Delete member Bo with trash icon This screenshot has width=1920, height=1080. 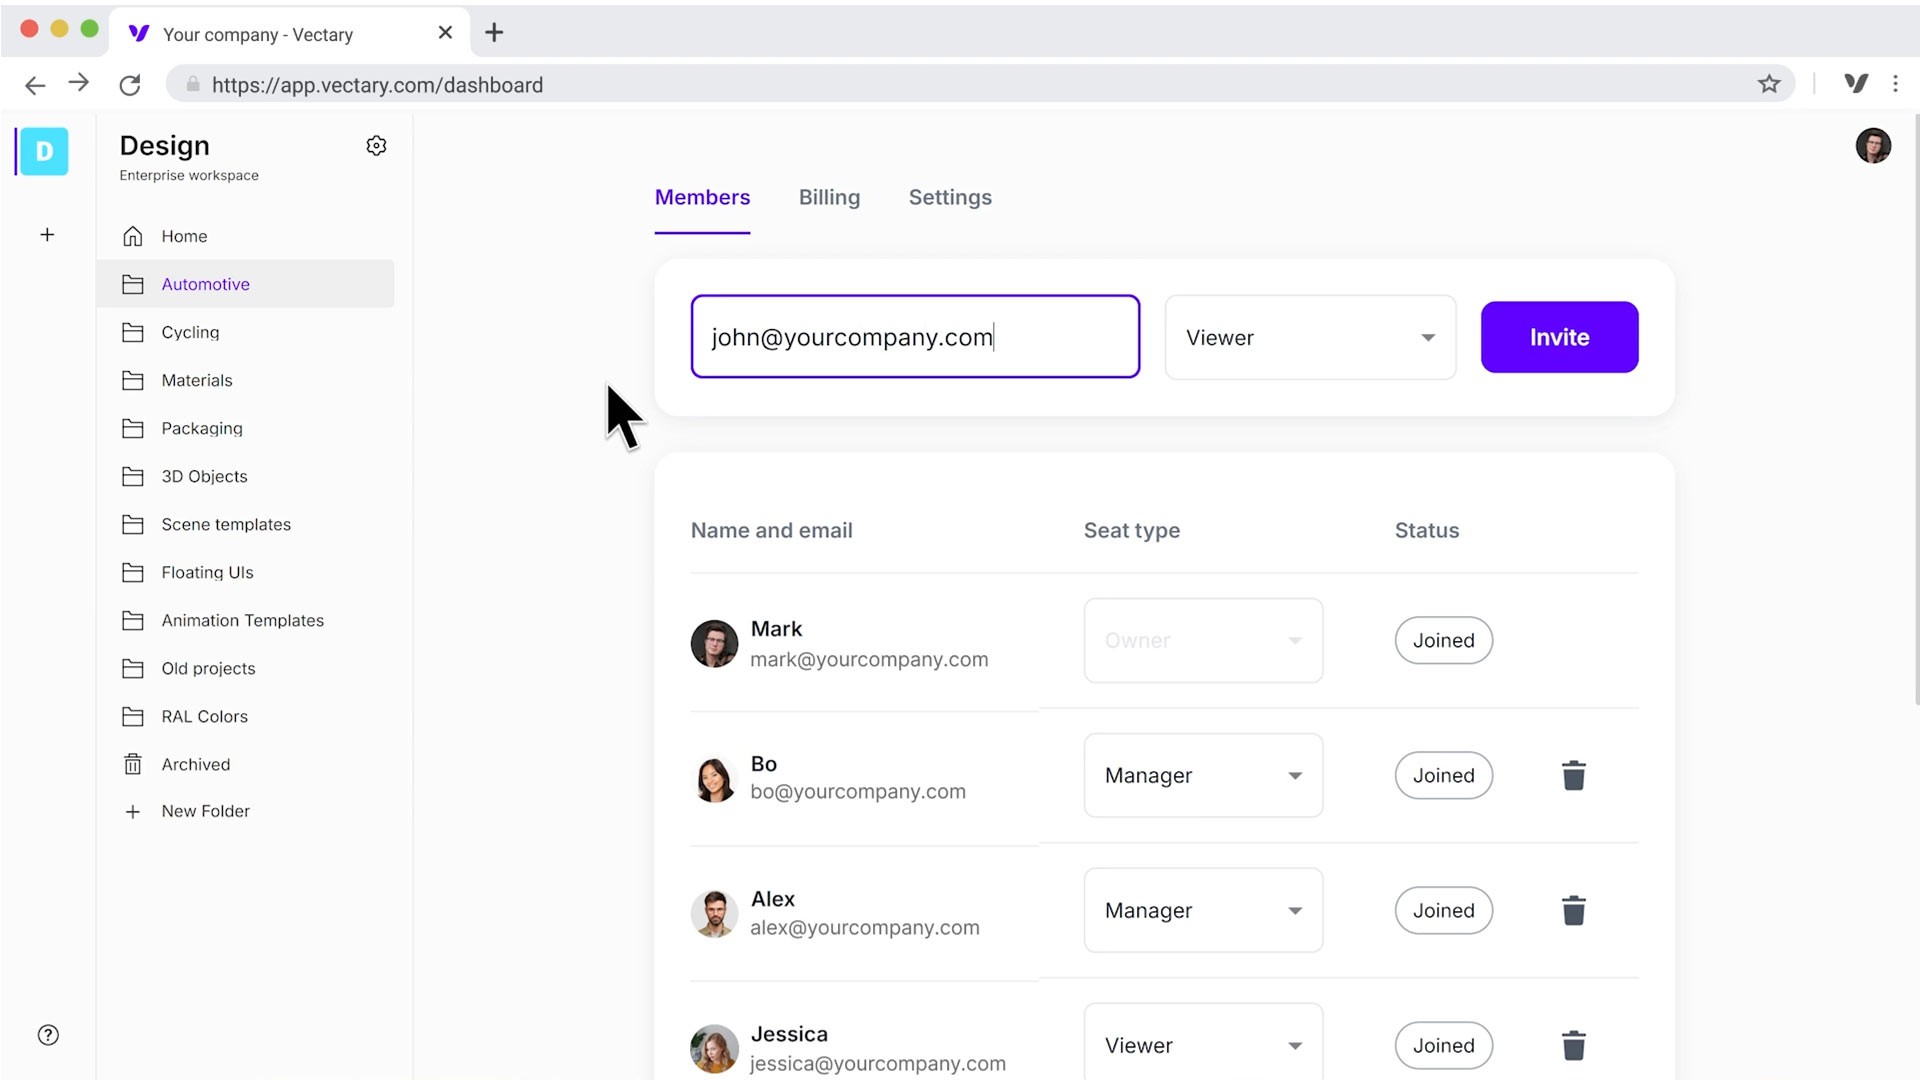pyautogui.click(x=1573, y=776)
